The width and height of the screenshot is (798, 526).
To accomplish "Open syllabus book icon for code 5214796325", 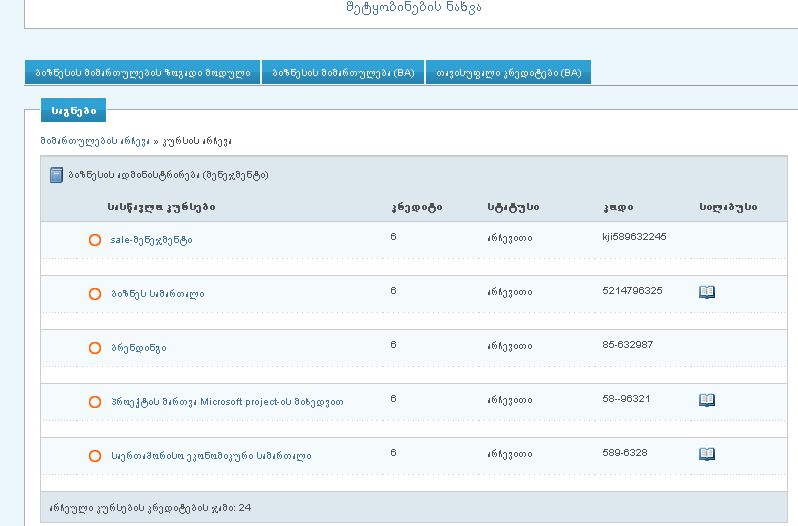I will (707, 291).
